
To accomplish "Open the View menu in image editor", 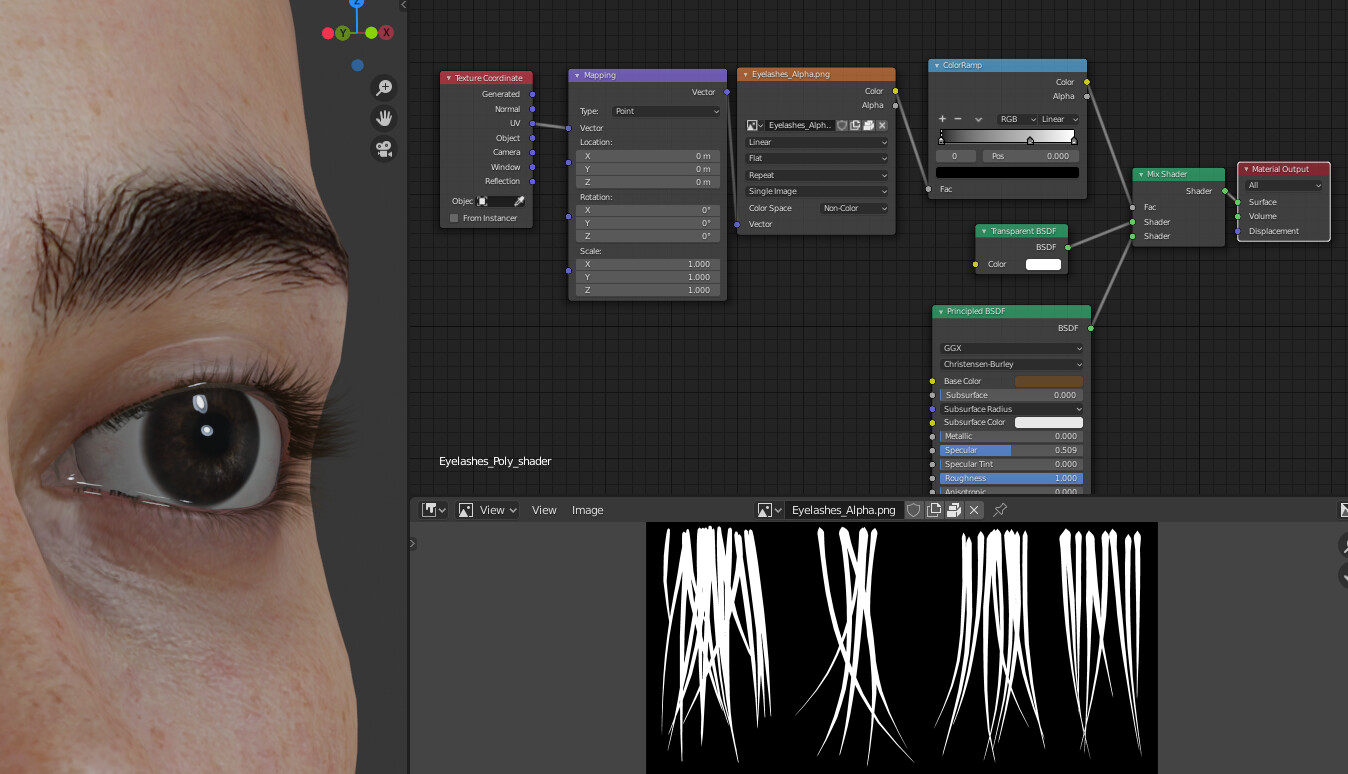I will tap(543, 510).
